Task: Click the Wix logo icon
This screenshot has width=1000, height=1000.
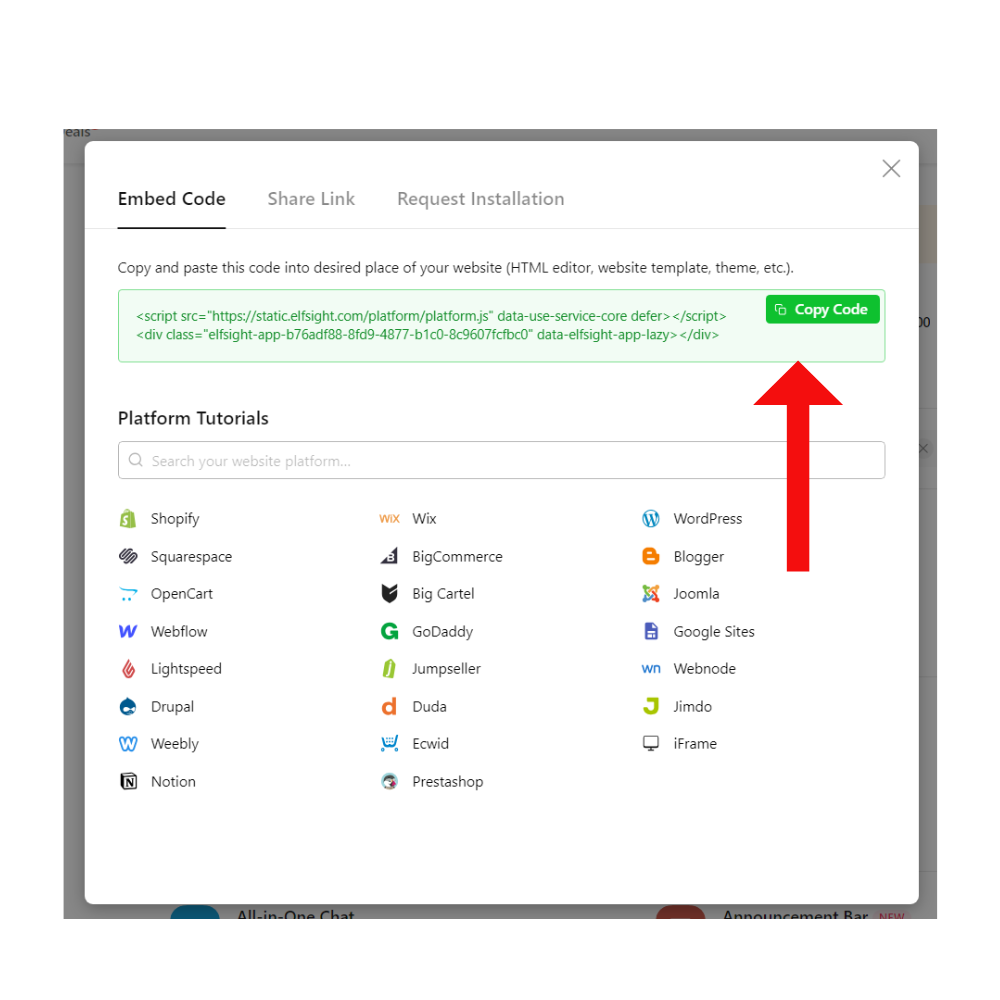Action: point(389,518)
